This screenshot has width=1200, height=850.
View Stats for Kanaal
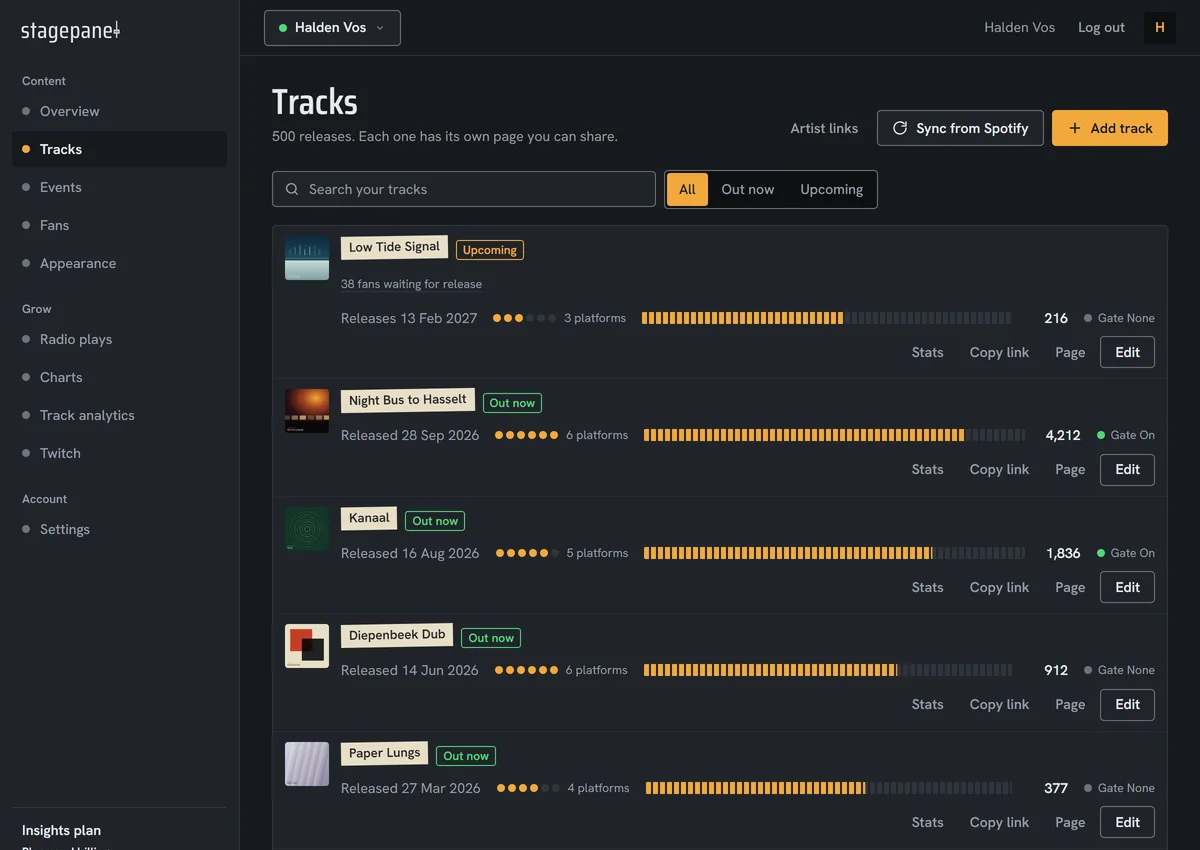click(x=927, y=587)
